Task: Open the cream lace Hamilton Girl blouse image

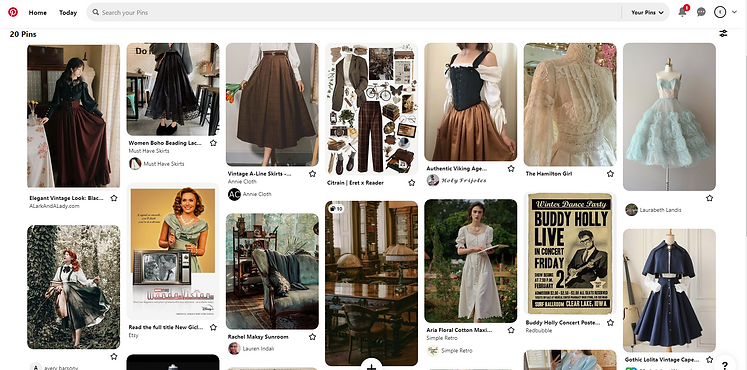Action: [x=570, y=104]
